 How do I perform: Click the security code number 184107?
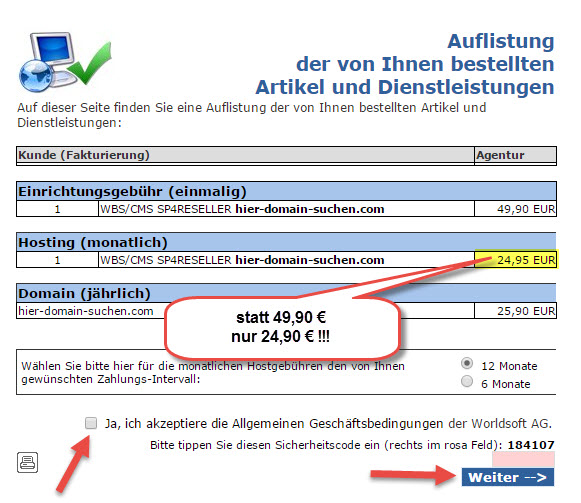531,444
